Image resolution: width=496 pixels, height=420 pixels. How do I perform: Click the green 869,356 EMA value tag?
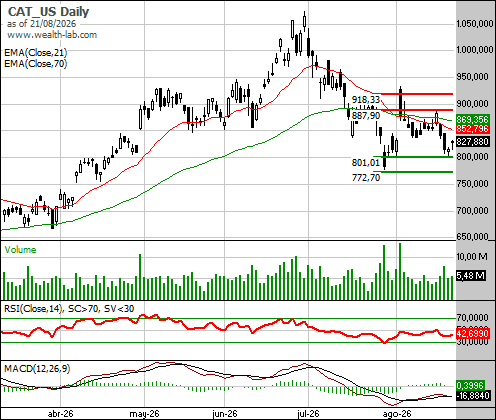click(x=472, y=120)
